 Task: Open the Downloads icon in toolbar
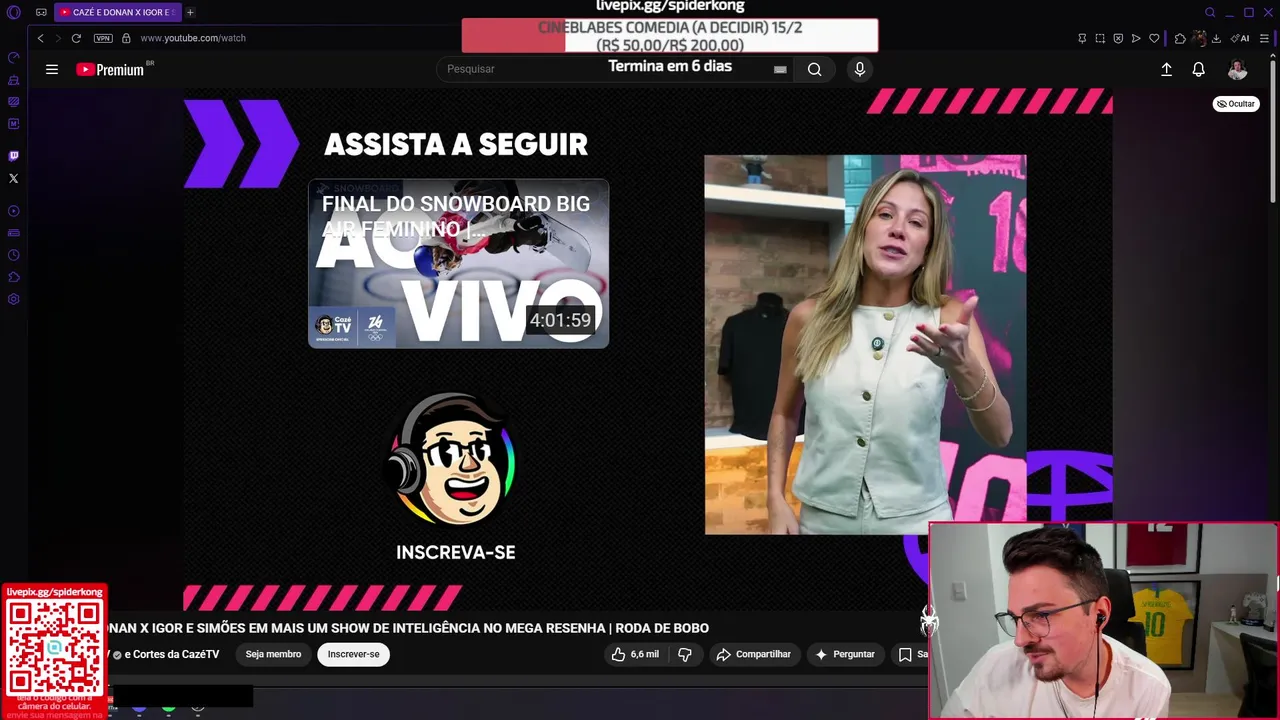pyautogui.click(x=1216, y=38)
